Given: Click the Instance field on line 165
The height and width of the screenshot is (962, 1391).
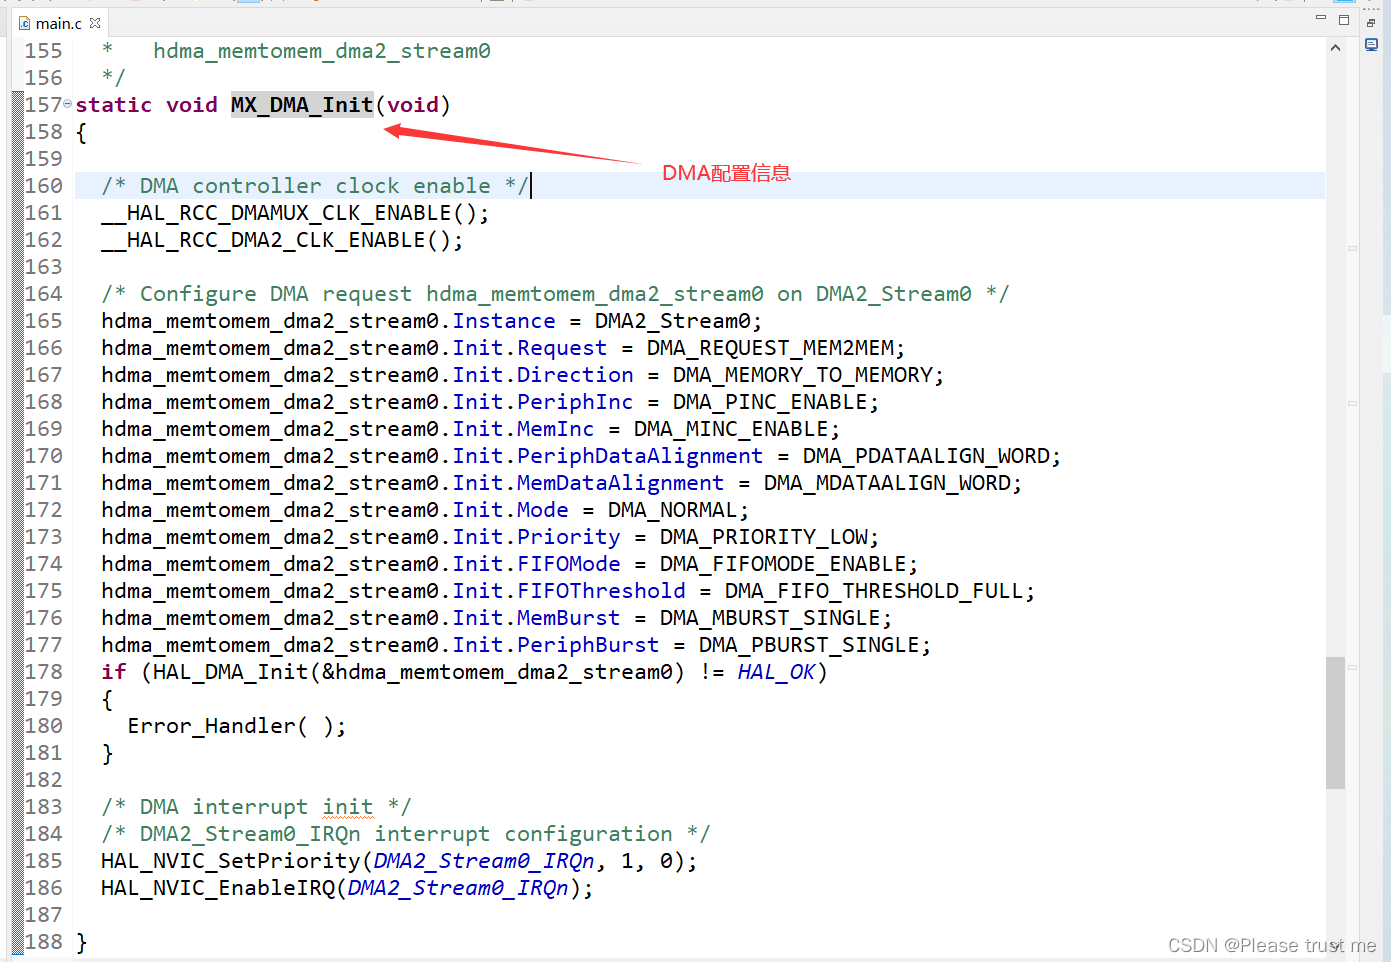Looking at the screenshot, I should pos(503,320).
